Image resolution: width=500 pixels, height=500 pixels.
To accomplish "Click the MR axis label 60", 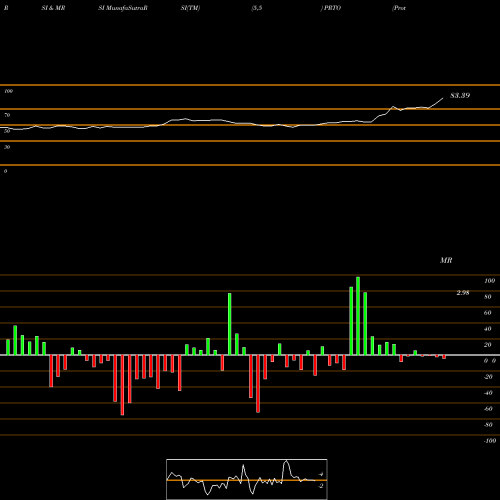I will tap(488, 313).
